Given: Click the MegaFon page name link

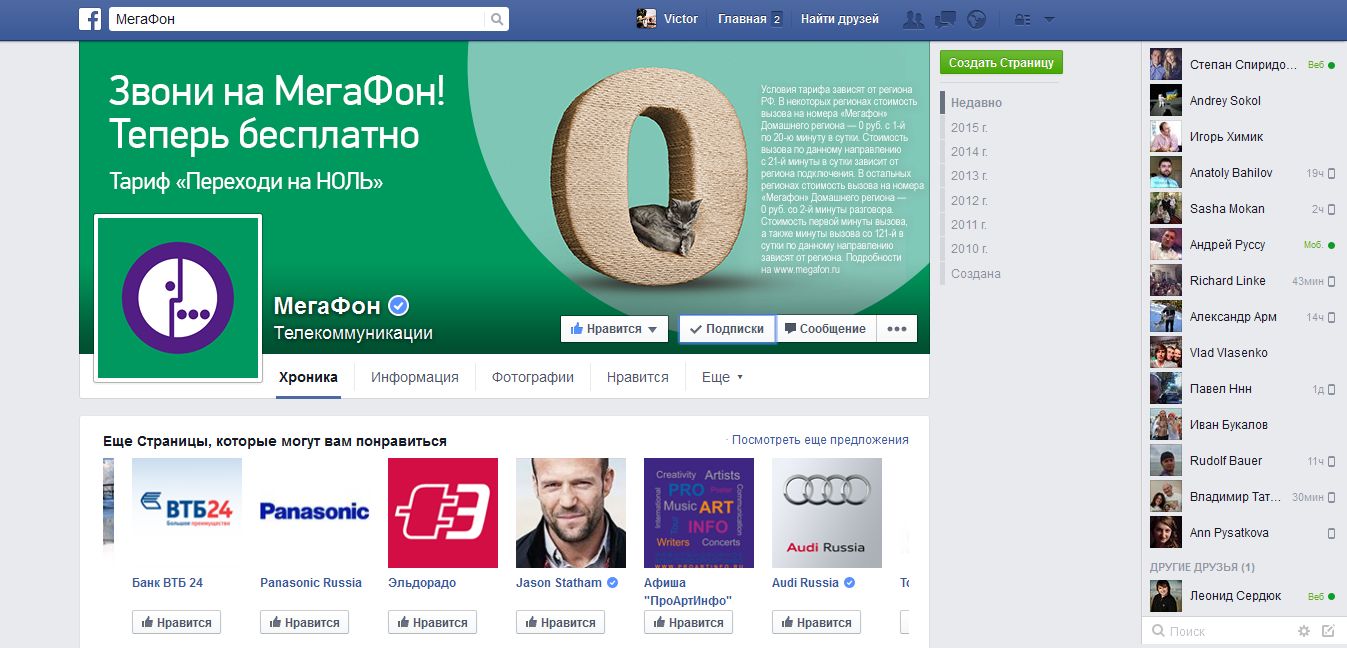Looking at the screenshot, I should (x=328, y=306).
